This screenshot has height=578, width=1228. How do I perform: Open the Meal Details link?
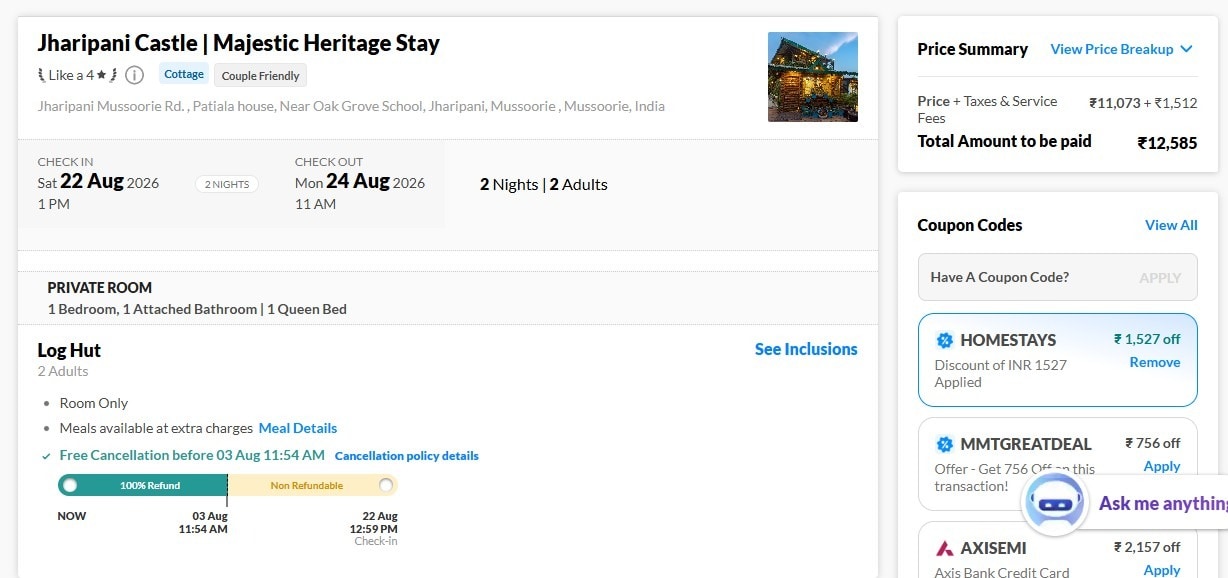tap(298, 428)
